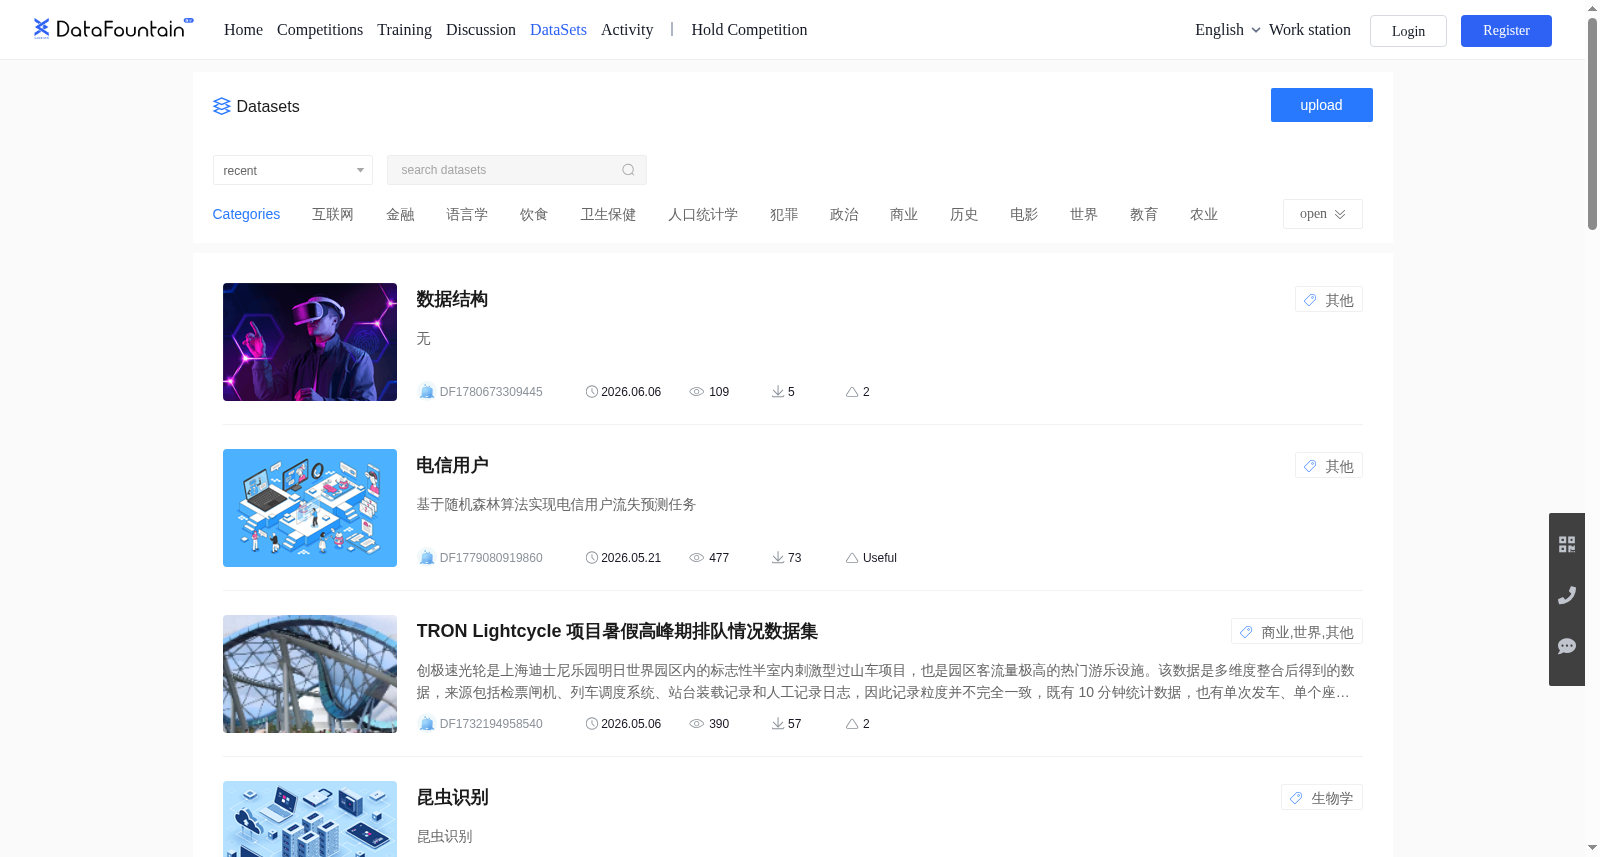This screenshot has height=857, width=1600.
Task: Click views eye icon on 数据结构 row
Action: point(697,392)
